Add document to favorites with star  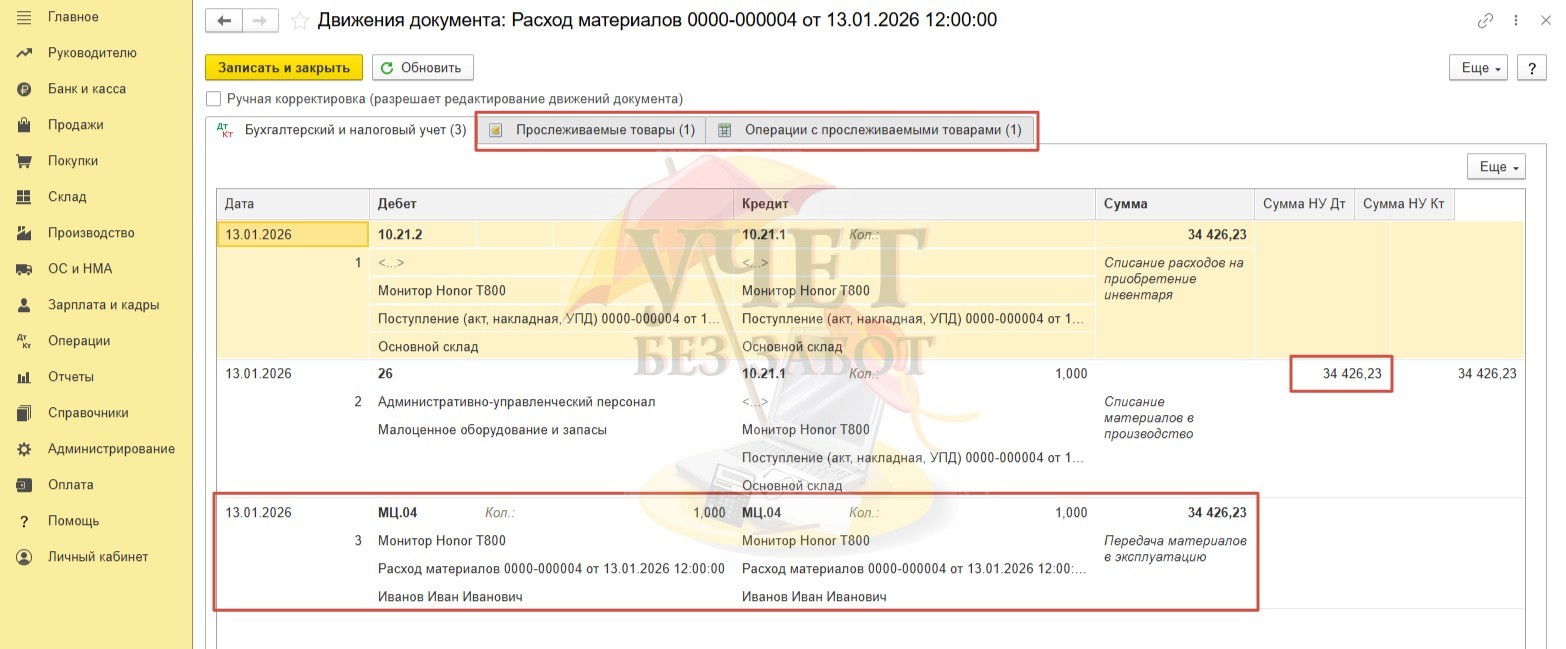pyautogui.click(x=298, y=20)
